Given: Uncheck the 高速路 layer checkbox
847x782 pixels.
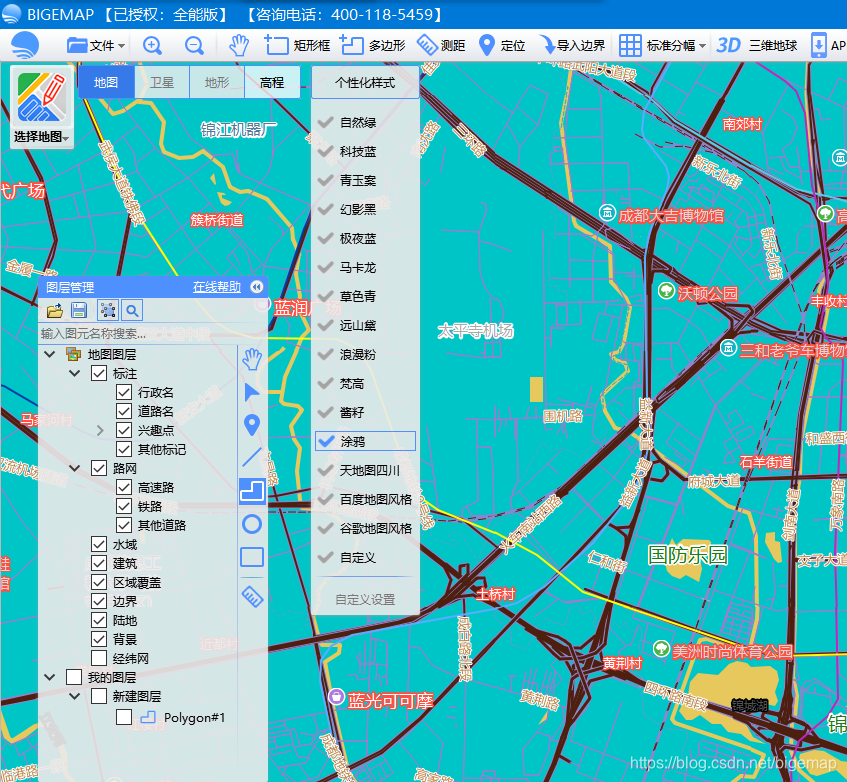Looking at the screenshot, I should tap(124, 487).
